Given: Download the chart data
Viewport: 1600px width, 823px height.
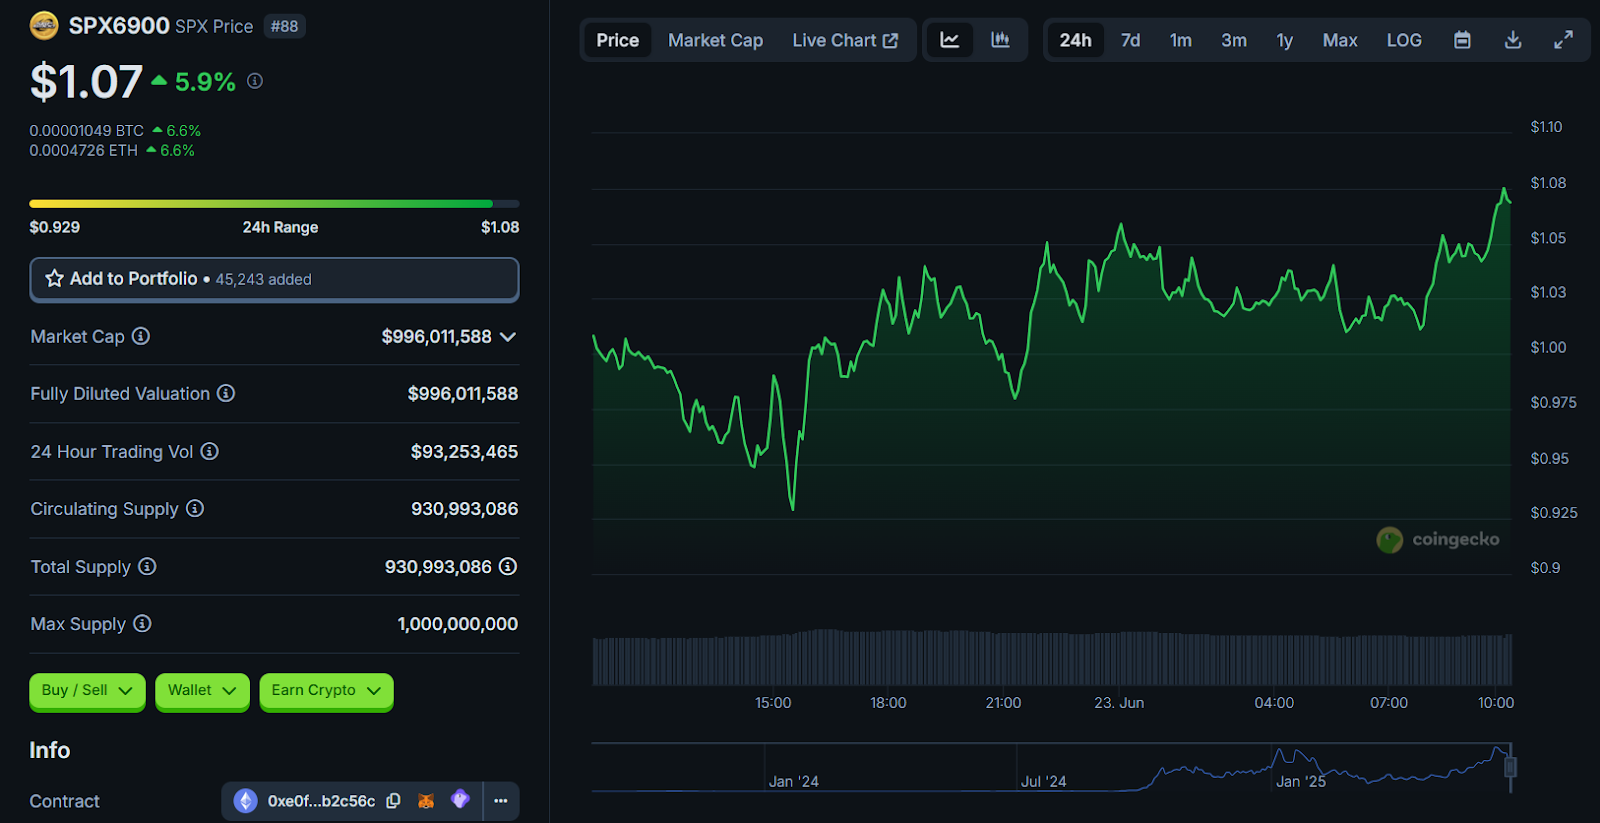Looking at the screenshot, I should click(1513, 40).
